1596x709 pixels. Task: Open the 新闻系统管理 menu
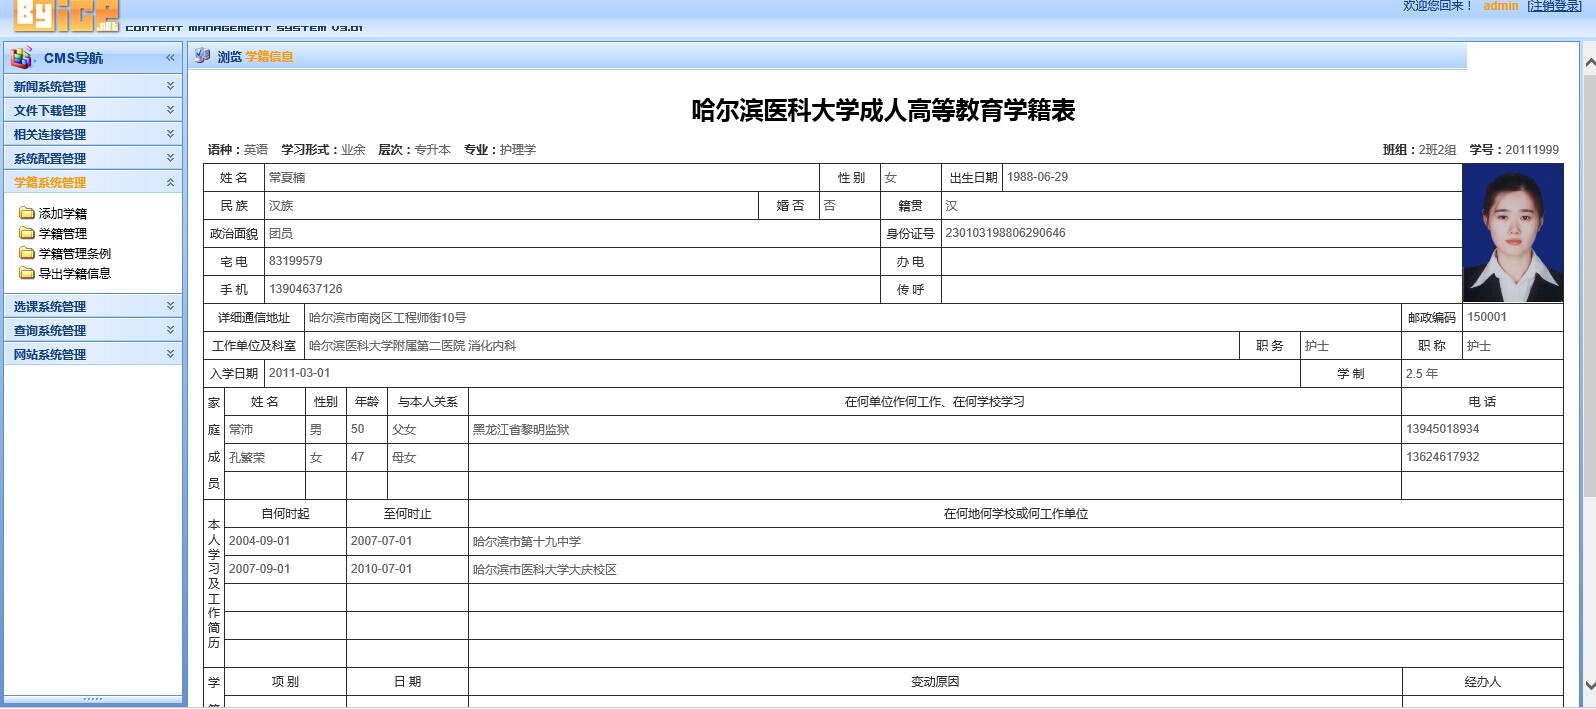[x=50, y=87]
